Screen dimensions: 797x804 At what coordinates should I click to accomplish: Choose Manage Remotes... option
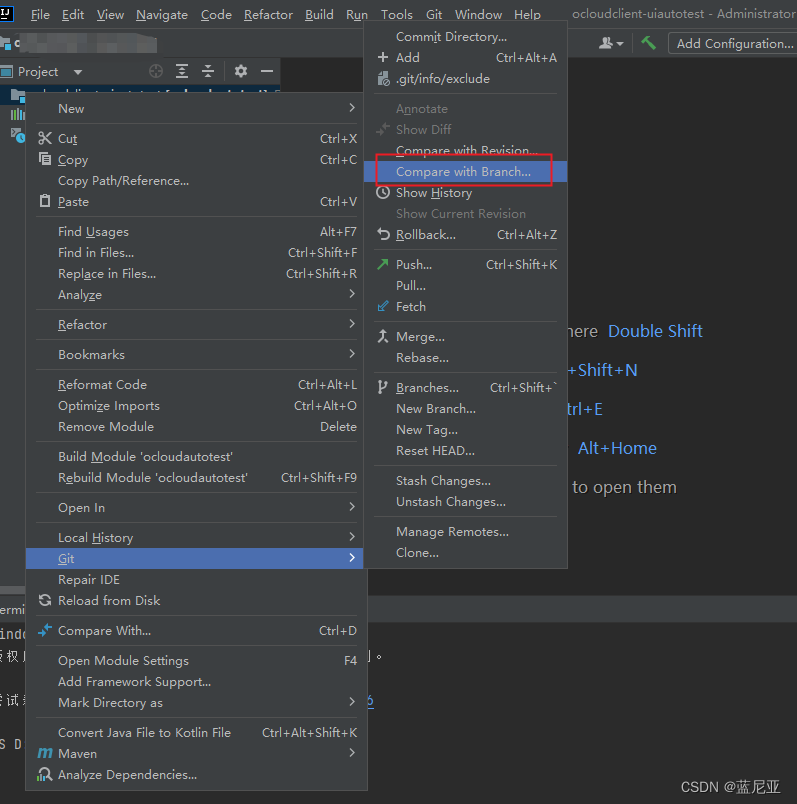tap(465, 531)
